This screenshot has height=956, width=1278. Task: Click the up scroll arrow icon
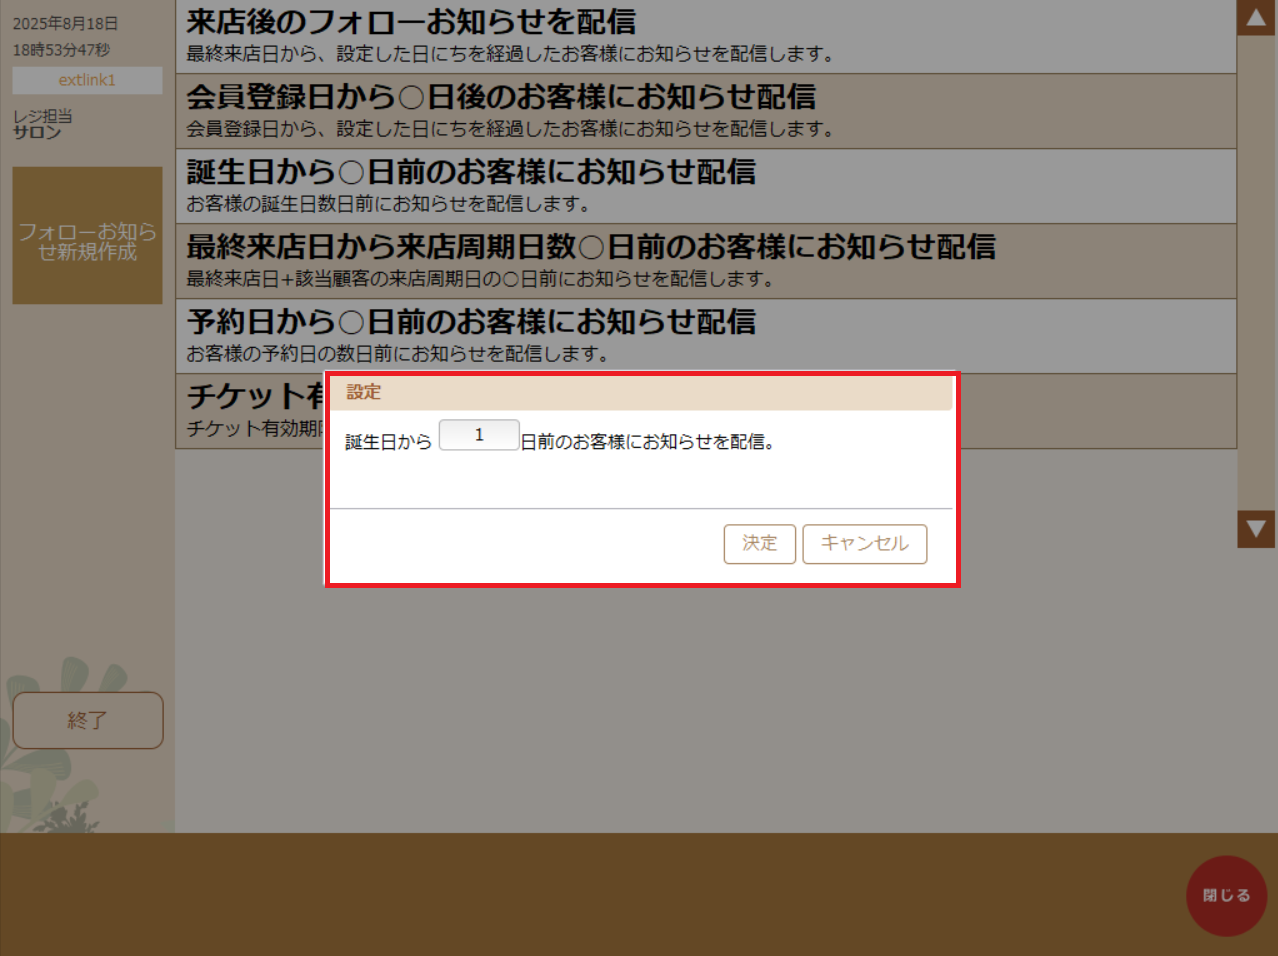coord(1256,18)
